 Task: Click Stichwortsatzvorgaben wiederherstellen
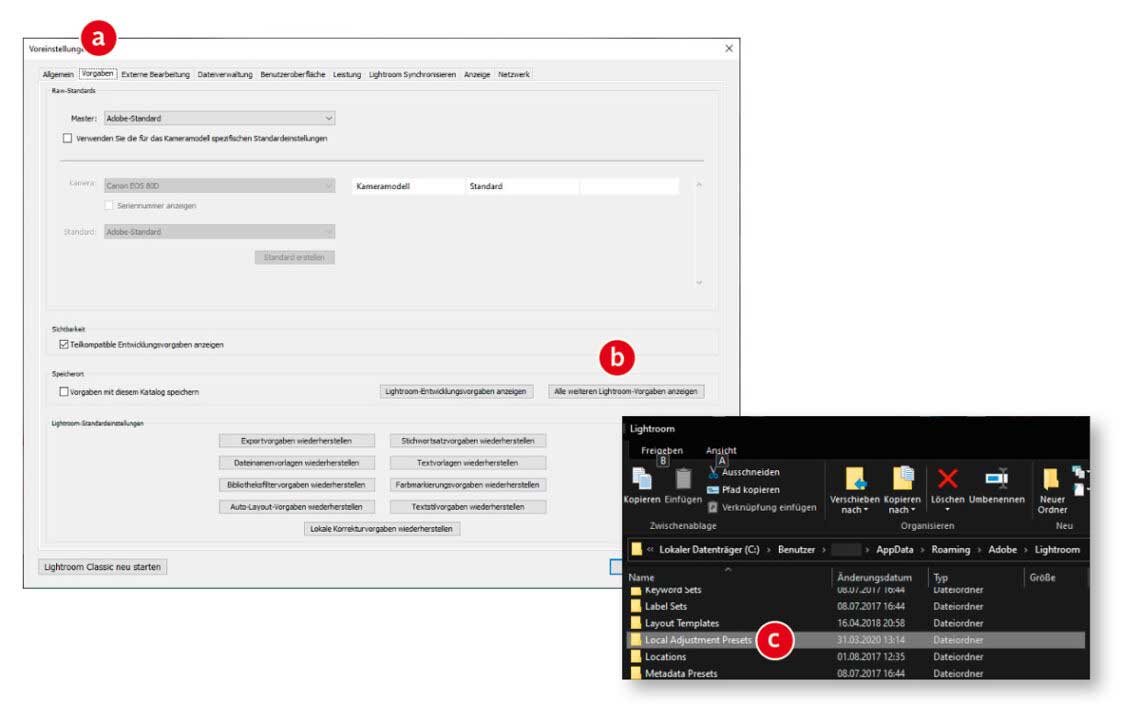coord(467,441)
